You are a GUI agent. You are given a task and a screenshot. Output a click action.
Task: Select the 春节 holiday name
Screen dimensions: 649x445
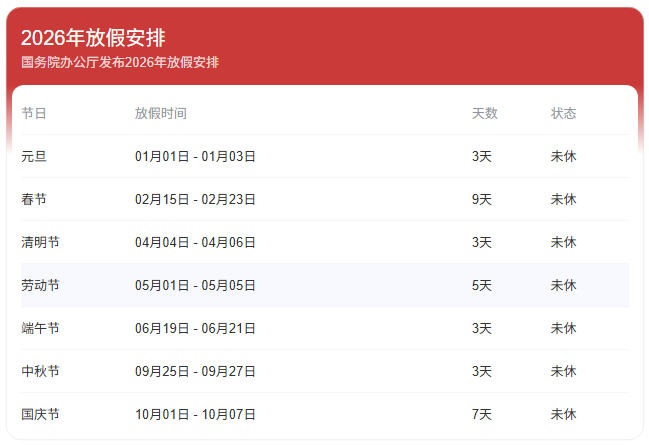34,199
